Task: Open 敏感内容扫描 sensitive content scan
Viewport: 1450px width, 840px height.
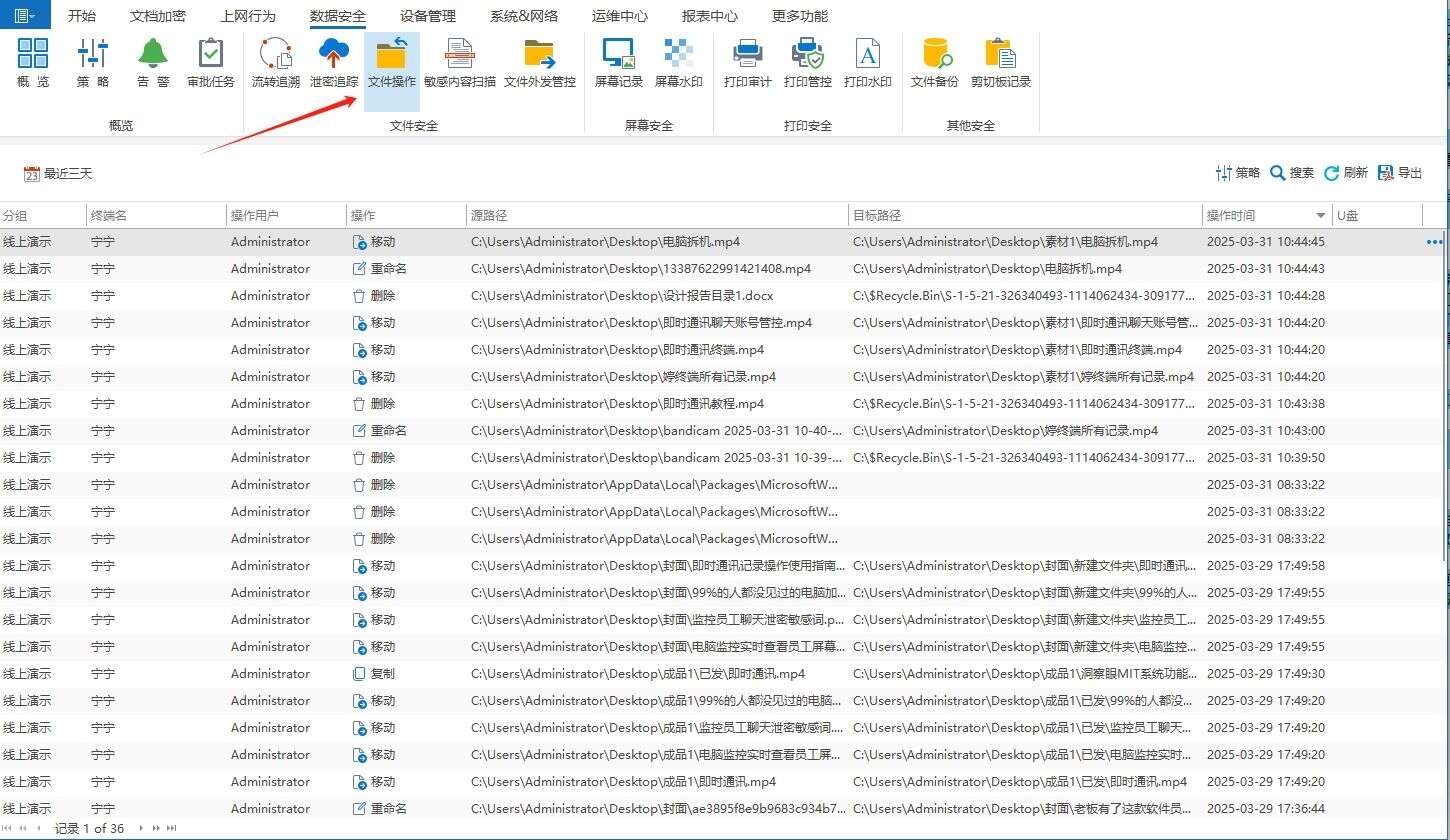Action: (458, 60)
